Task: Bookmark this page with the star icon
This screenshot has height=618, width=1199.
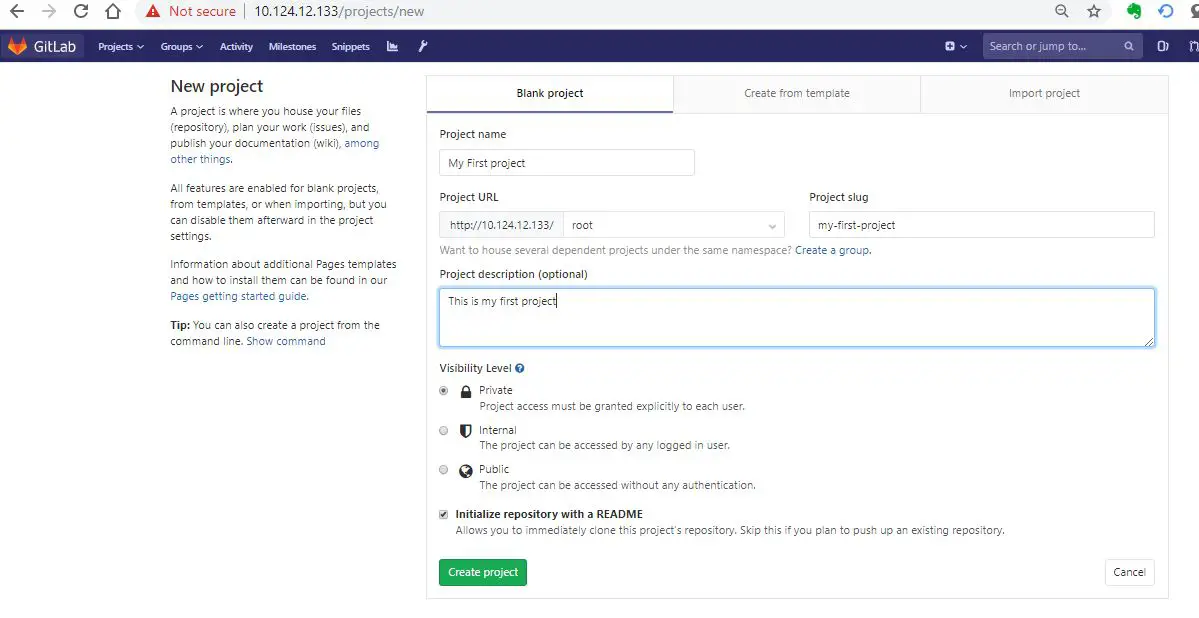Action: coord(1093,12)
